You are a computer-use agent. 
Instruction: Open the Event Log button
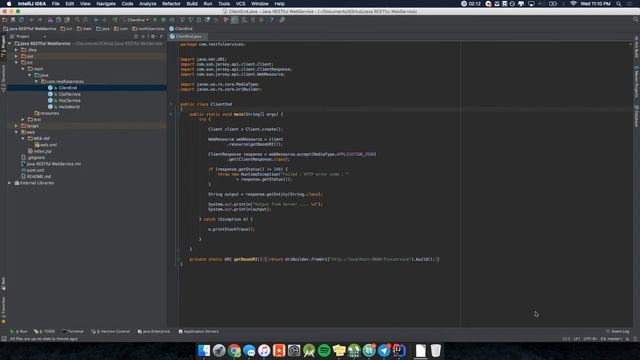[x=618, y=331]
